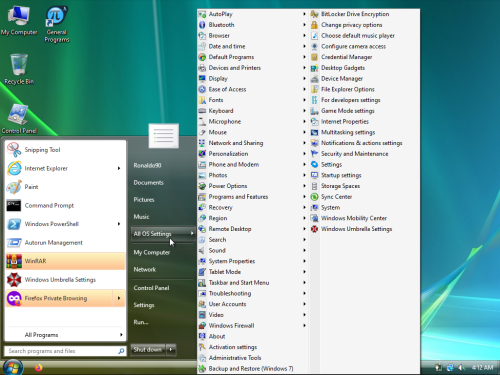
Task: Expand the Power Options submenu arrow
Action: click(304, 186)
